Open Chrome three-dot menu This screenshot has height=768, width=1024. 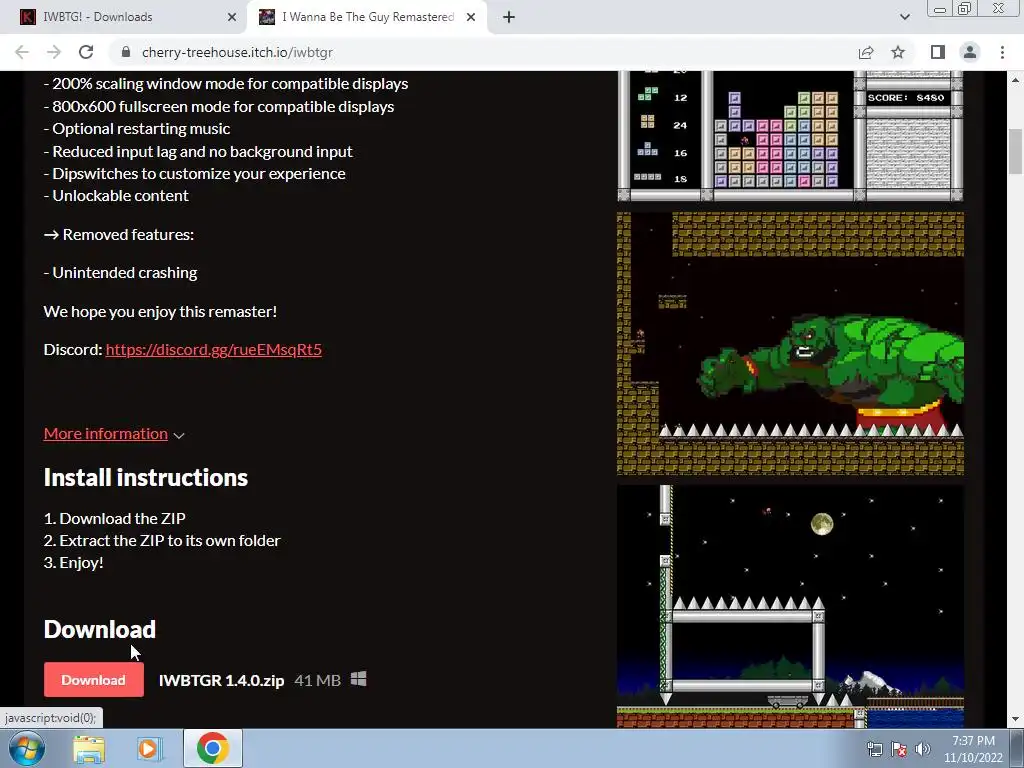click(x=1002, y=52)
